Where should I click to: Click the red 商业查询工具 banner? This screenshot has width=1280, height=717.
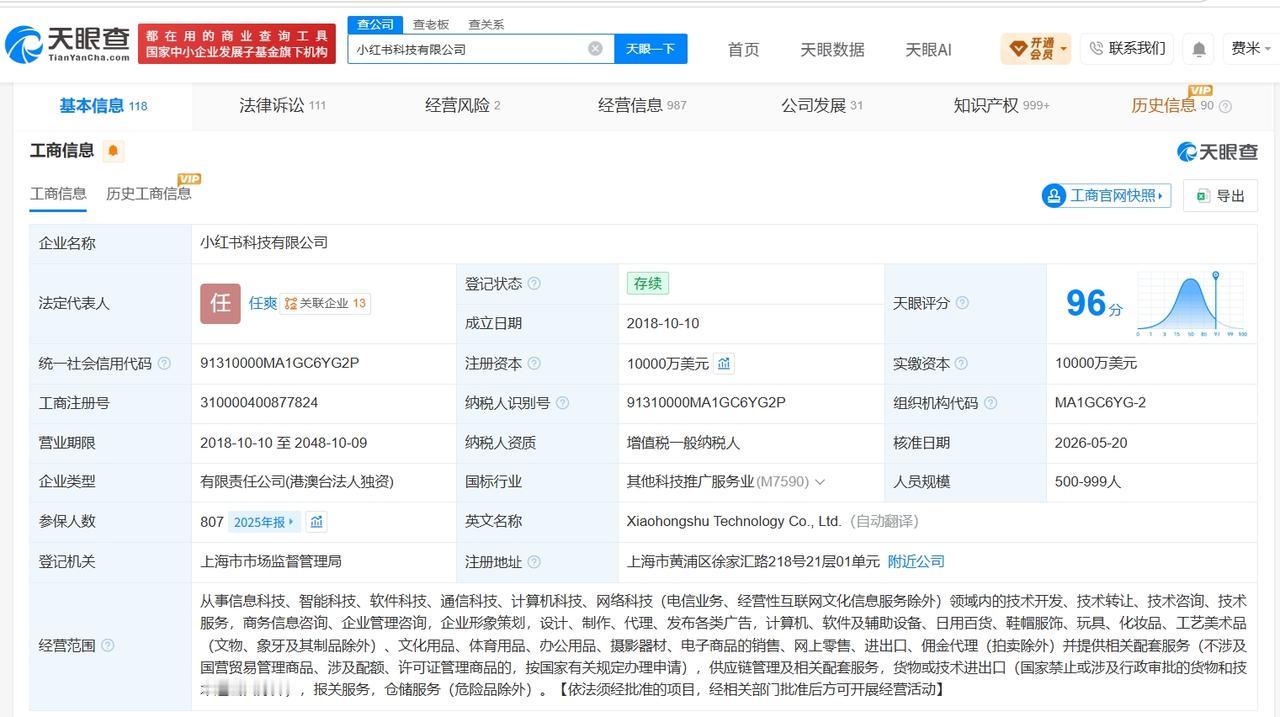(237, 43)
